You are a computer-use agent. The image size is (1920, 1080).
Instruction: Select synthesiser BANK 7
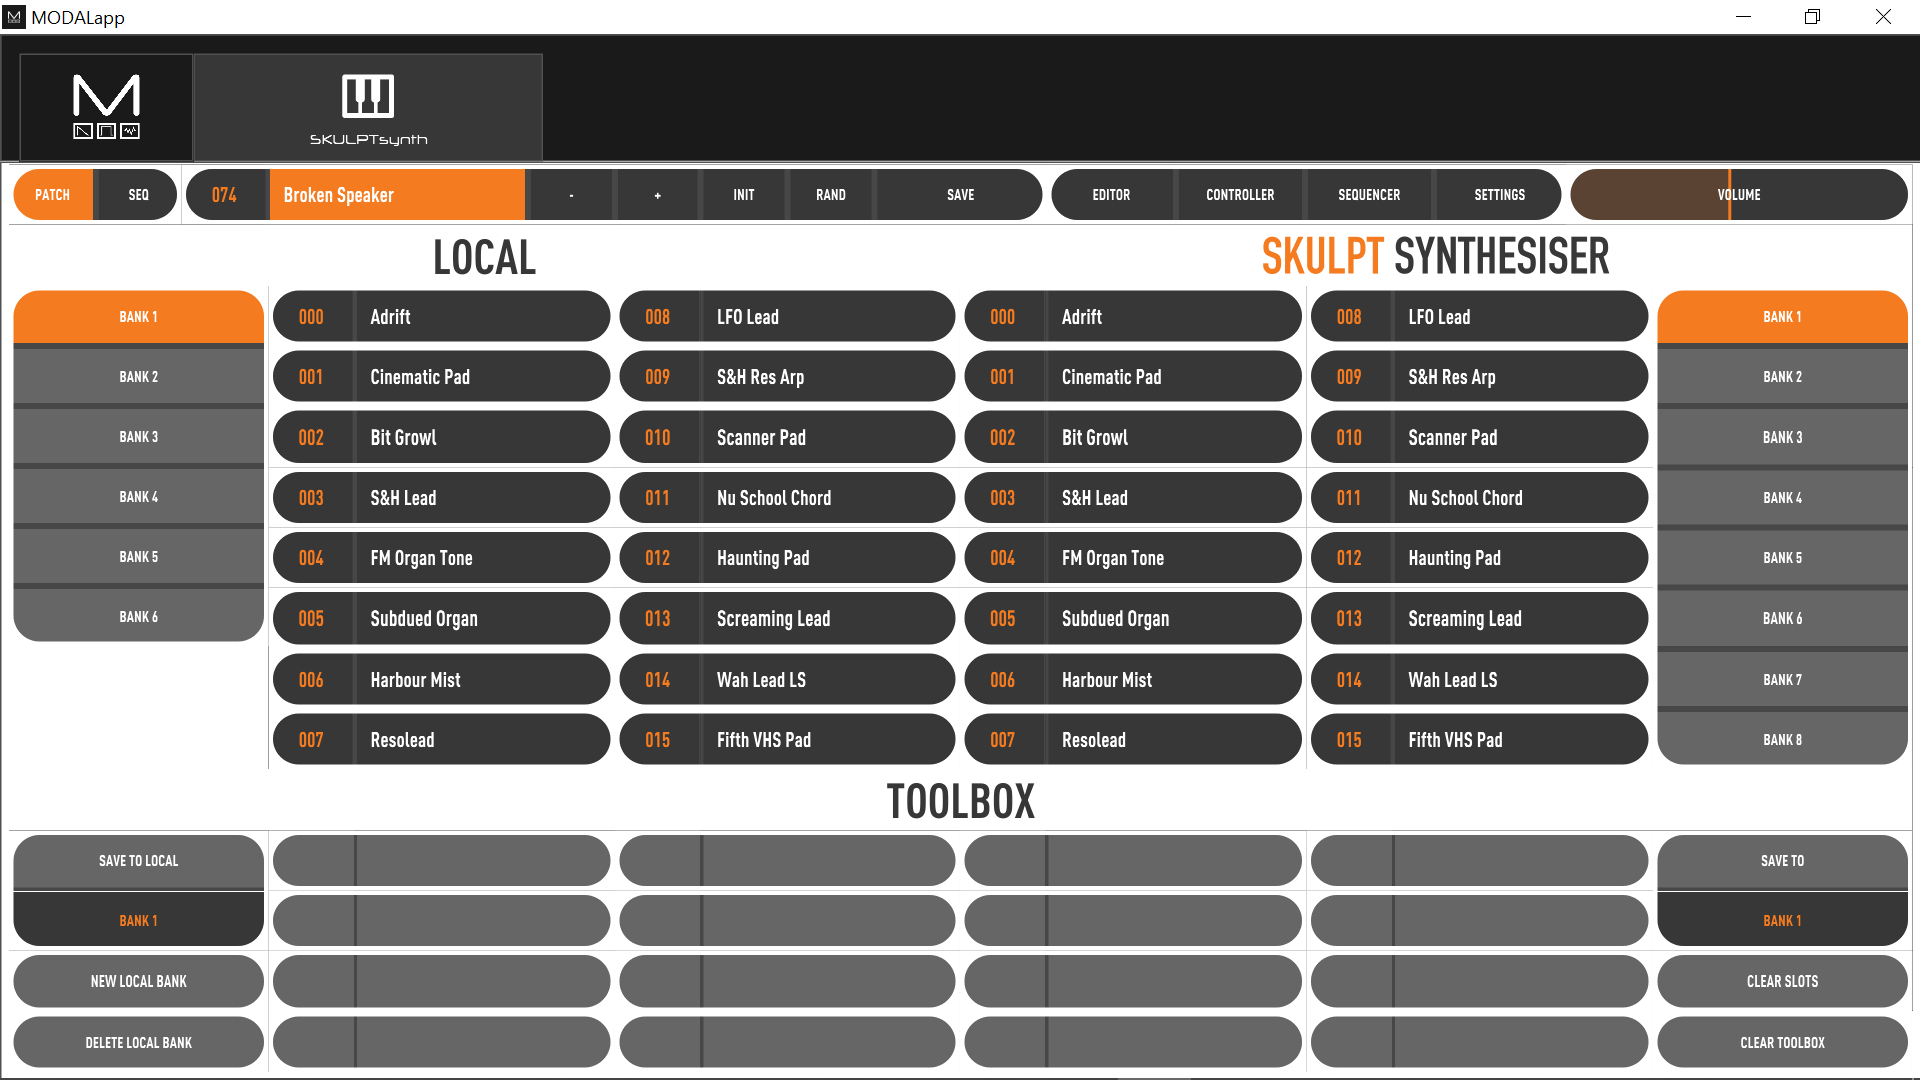point(1782,680)
